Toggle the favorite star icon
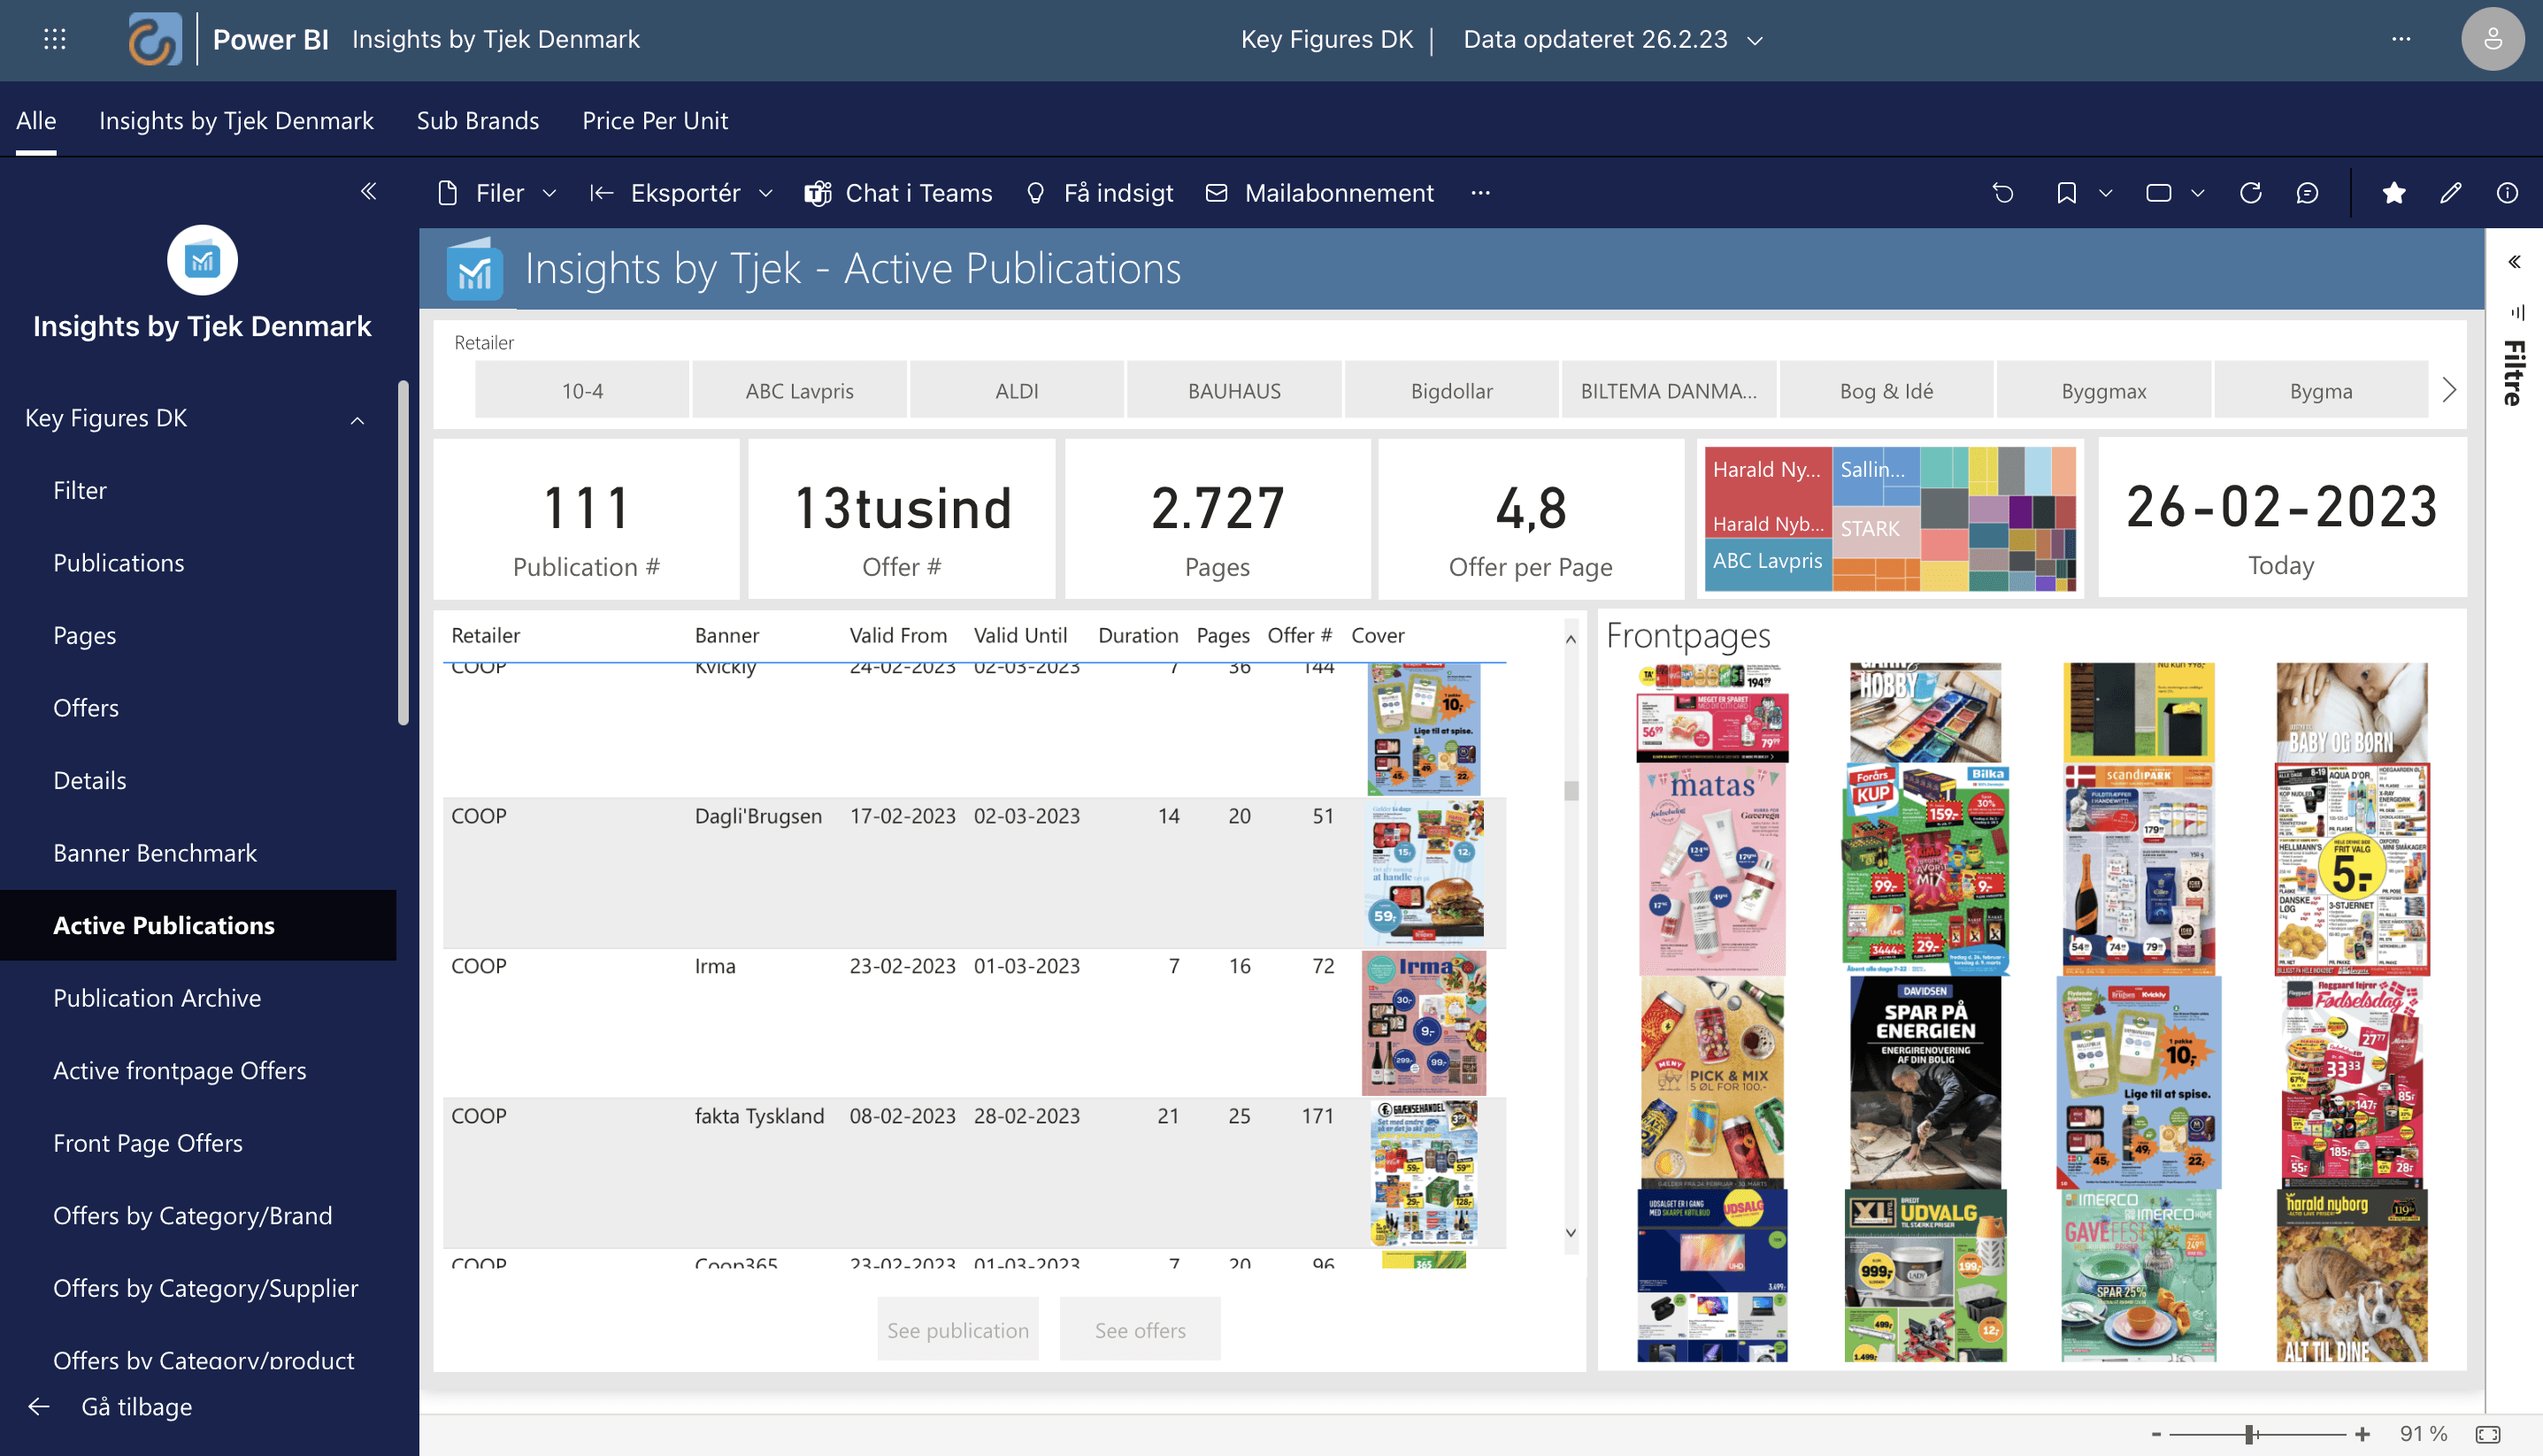The width and height of the screenshot is (2543, 1456). [2393, 193]
